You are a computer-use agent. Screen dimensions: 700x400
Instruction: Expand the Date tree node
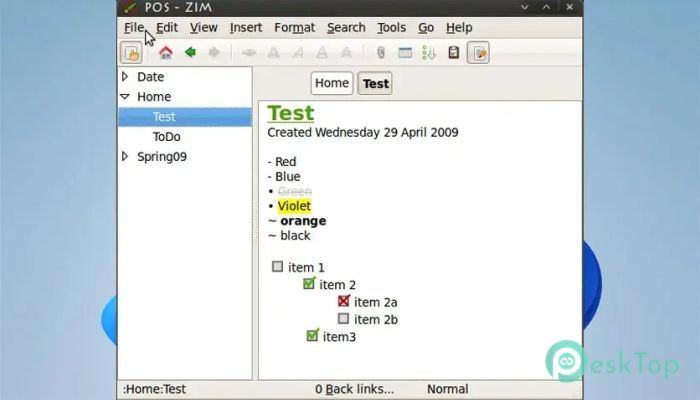[125, 76]
